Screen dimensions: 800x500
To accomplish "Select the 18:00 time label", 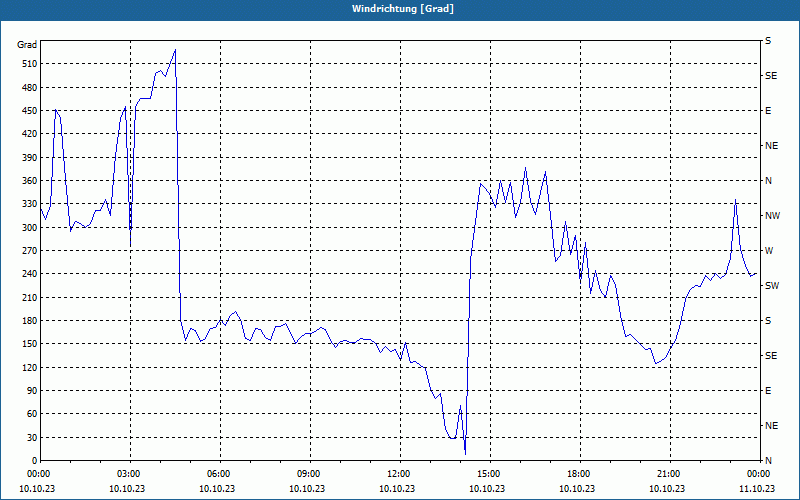I will (x=579, y=473).
